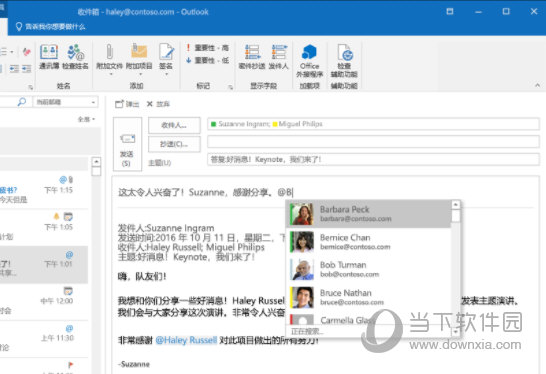Open the message received at 下午 1:15
This screenshot has height=374, width=546.
pyautogui.click(x=44, y=190)
